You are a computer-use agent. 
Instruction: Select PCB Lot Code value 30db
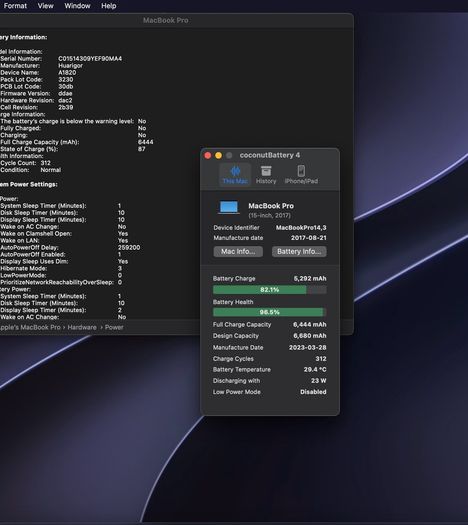(66, 86)
